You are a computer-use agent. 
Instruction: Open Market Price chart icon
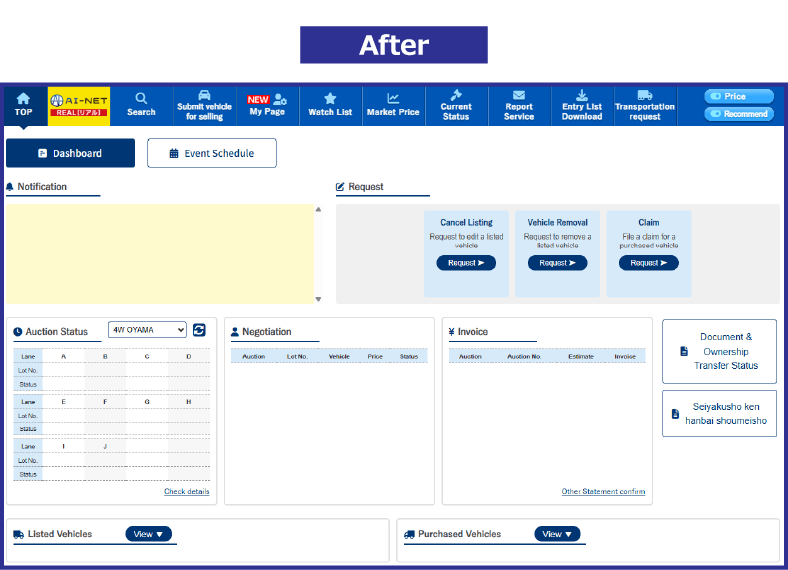393,99
